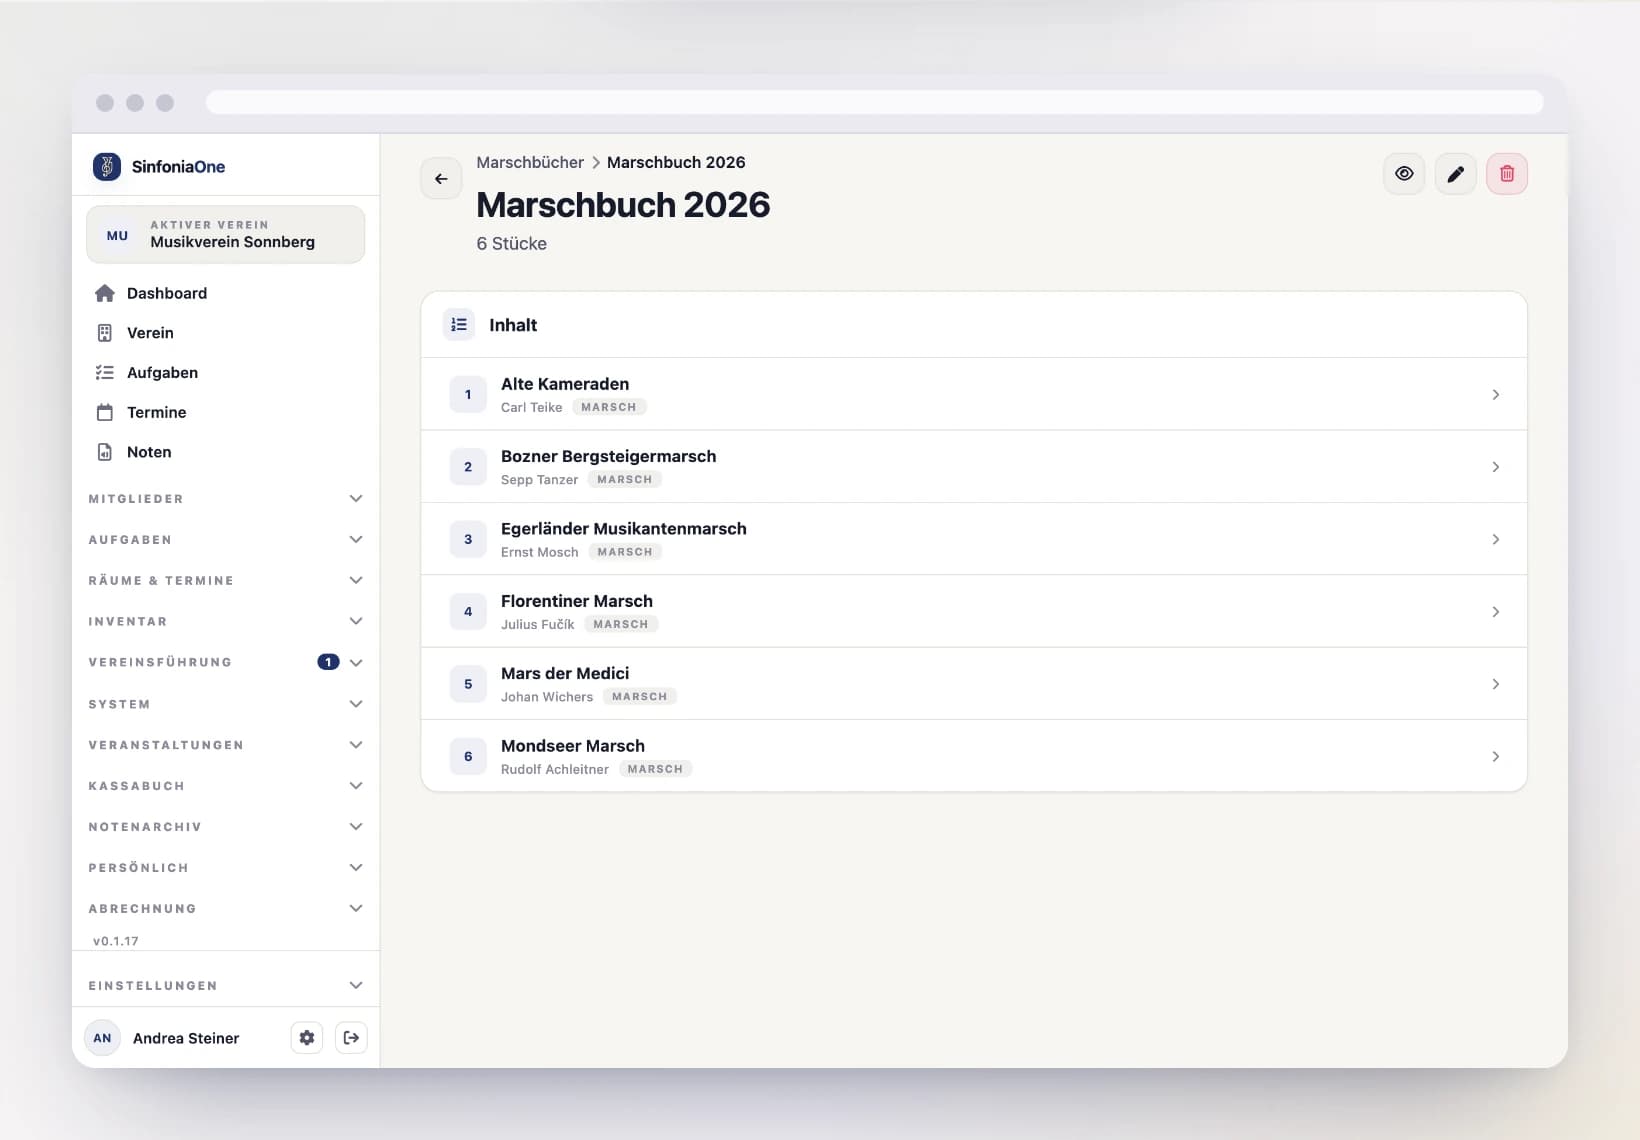Expand the RÄUME & TERMINE section
The height and width of the screenshot is (1140, 1640).
pos(225,581)
